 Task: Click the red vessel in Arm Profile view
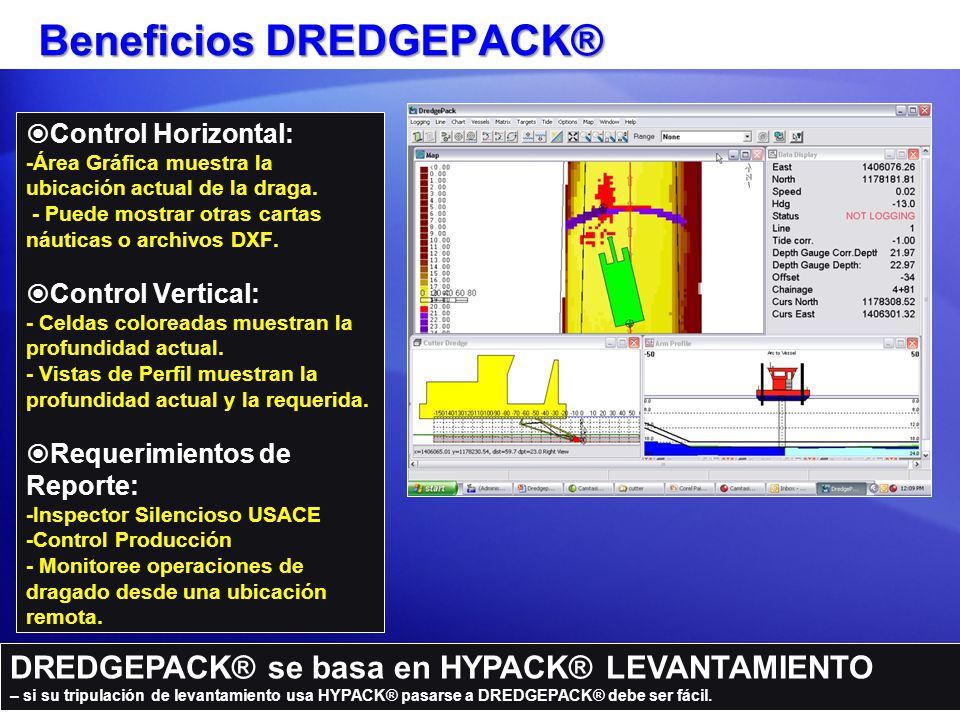pyautogui.click(x=782, y=384)
